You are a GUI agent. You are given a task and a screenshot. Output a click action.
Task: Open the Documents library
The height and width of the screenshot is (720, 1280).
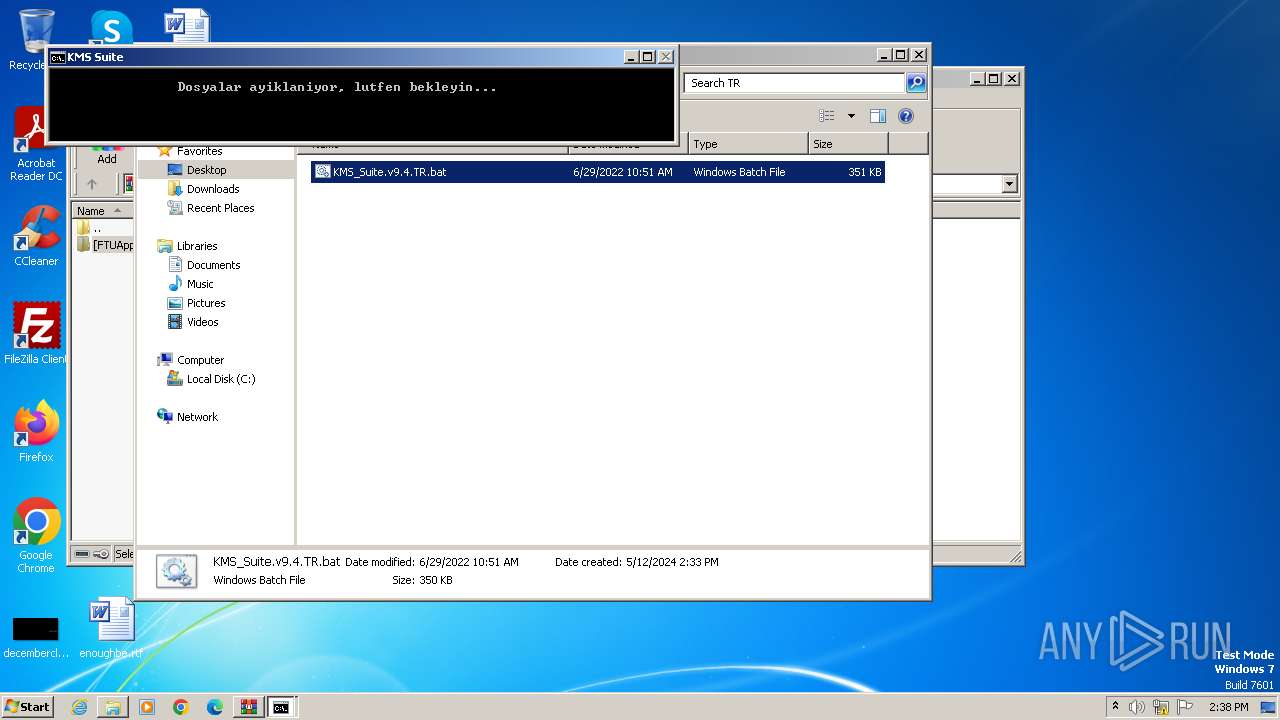coord(213,265)
